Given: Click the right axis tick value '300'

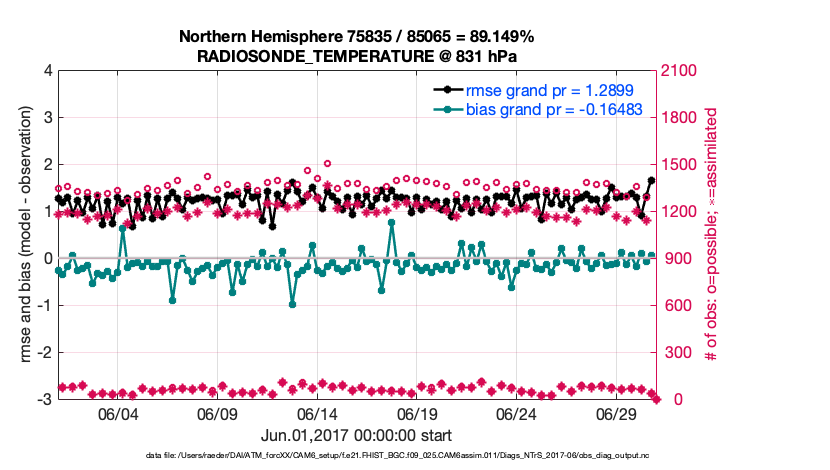Looking at the screenshot, I should 678,352.
